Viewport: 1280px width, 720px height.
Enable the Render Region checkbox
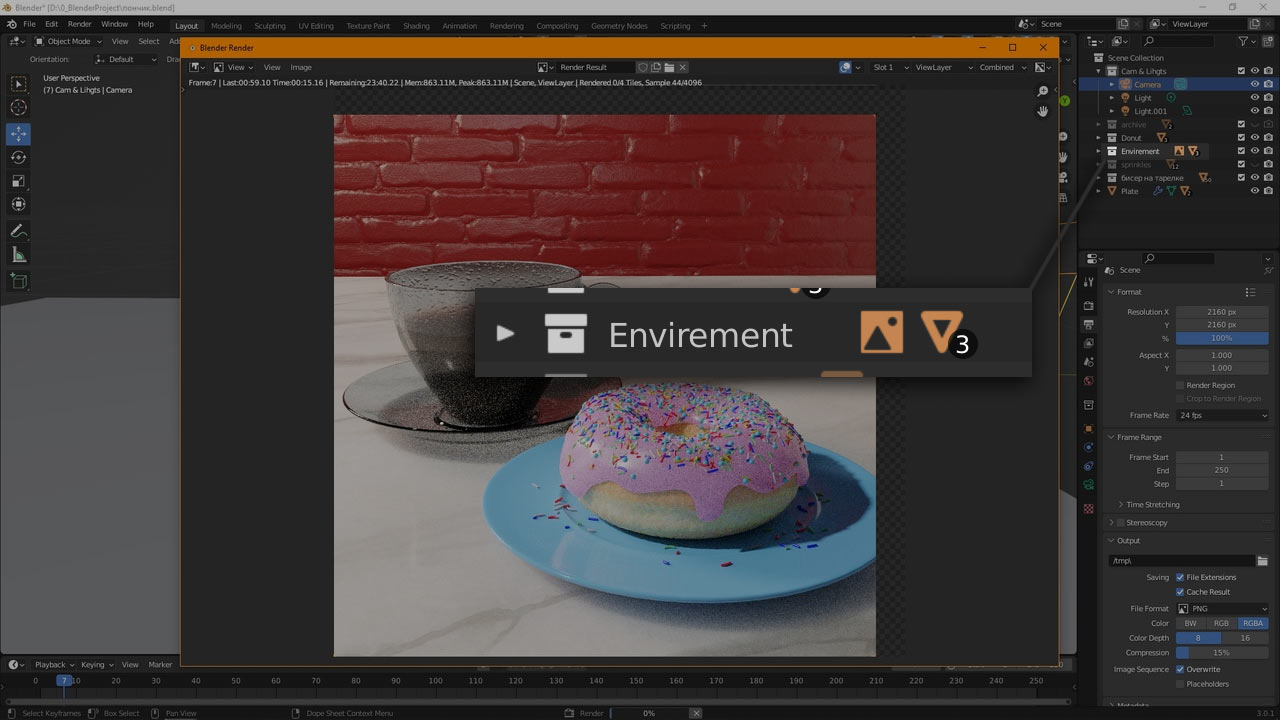1180,385
